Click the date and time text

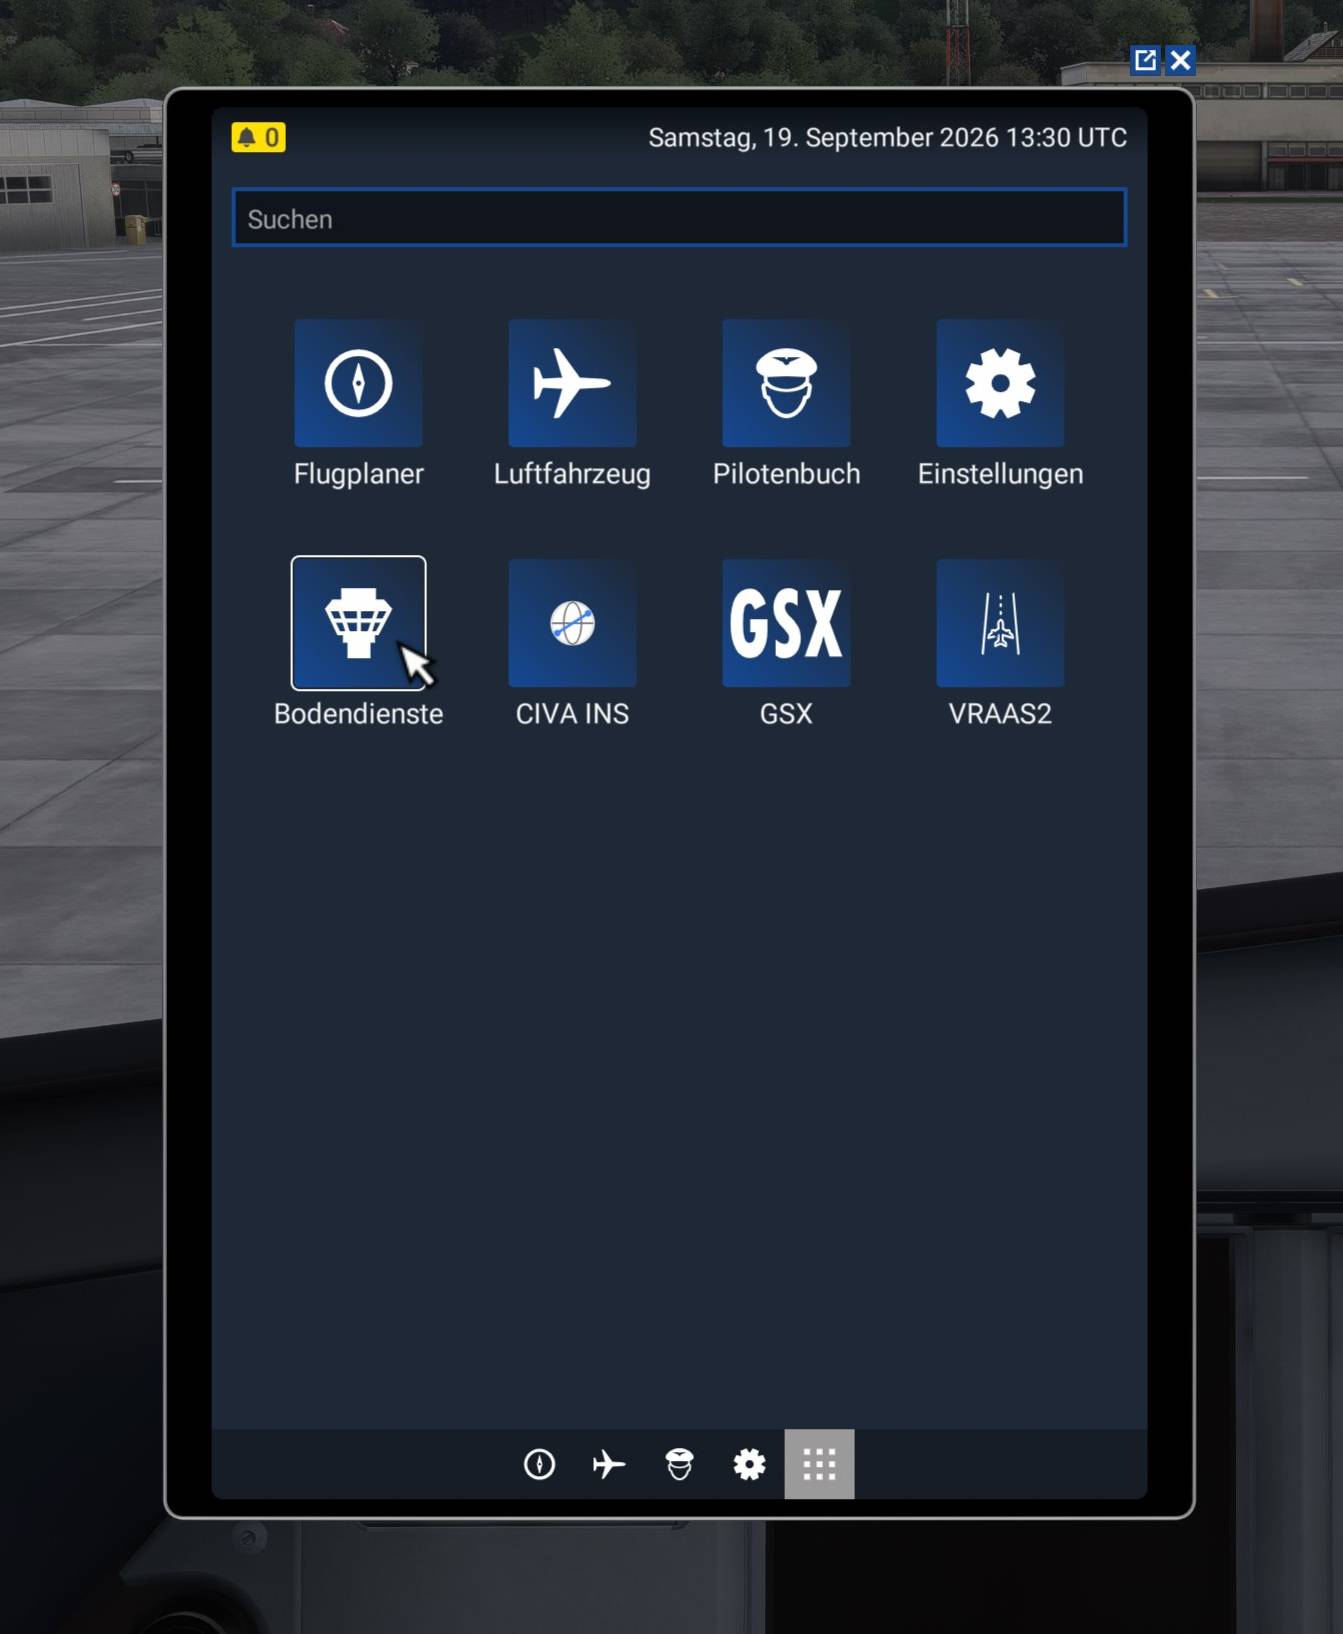tap(887, 138)
